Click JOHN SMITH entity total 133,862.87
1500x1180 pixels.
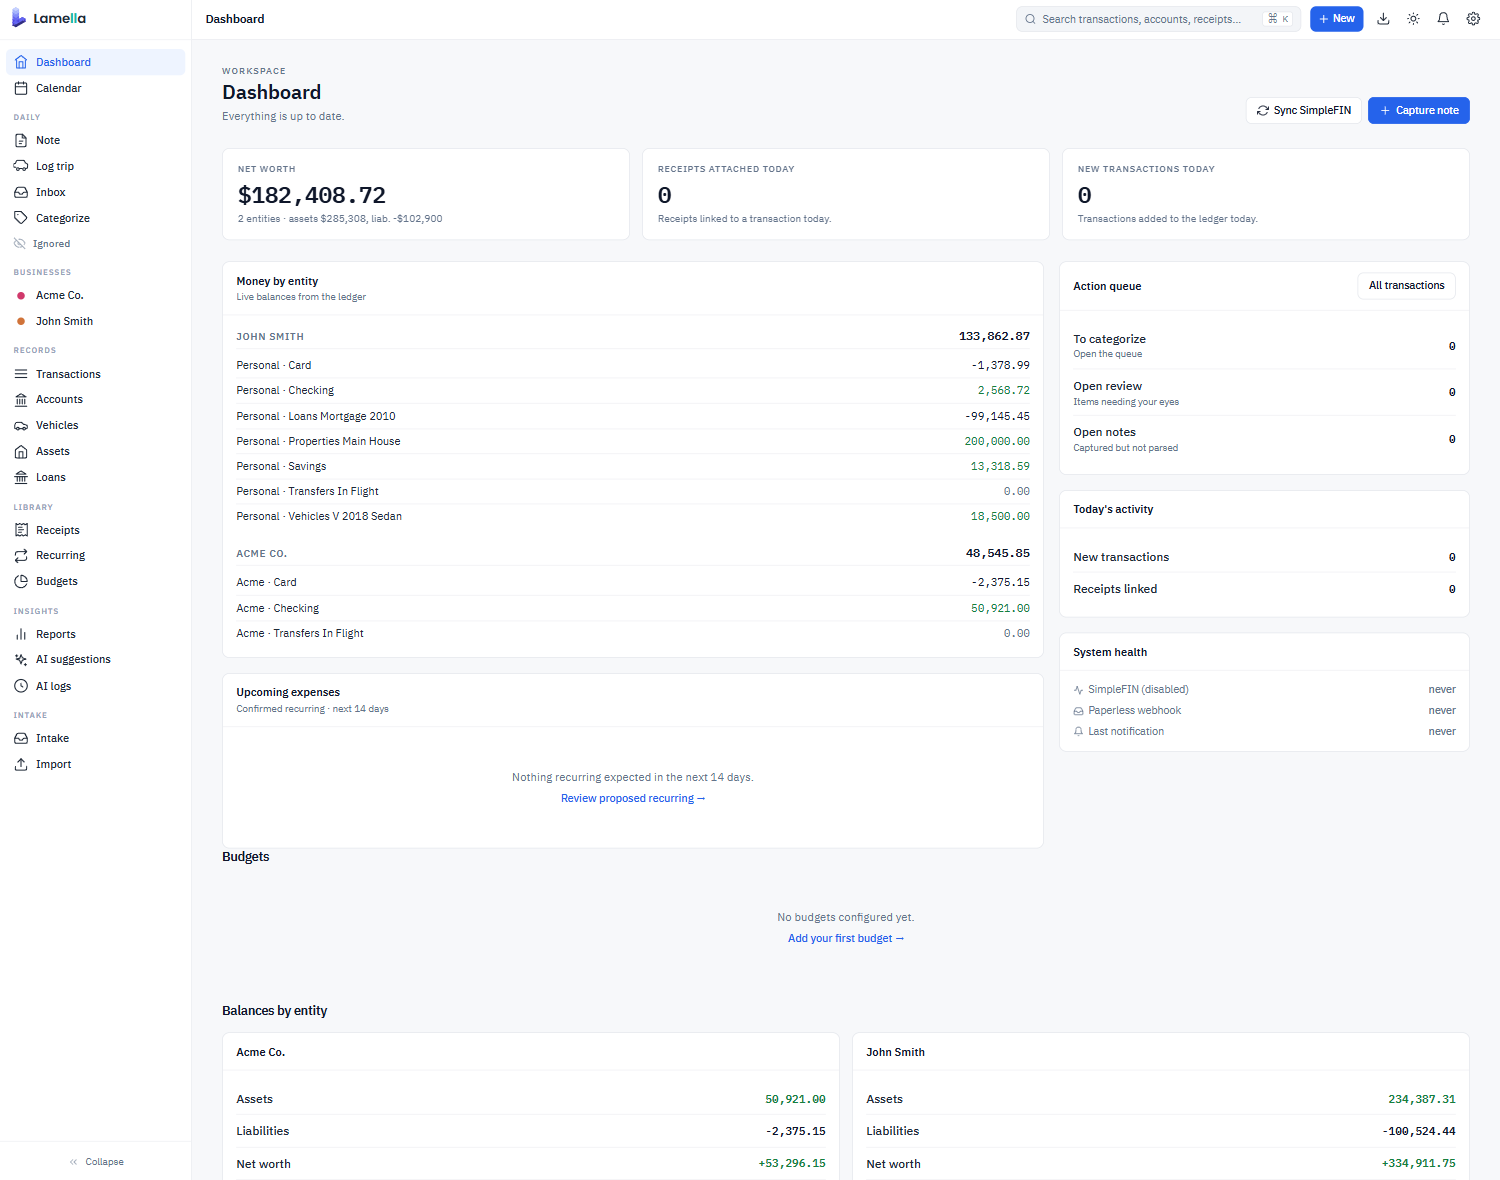click(994, 336)
